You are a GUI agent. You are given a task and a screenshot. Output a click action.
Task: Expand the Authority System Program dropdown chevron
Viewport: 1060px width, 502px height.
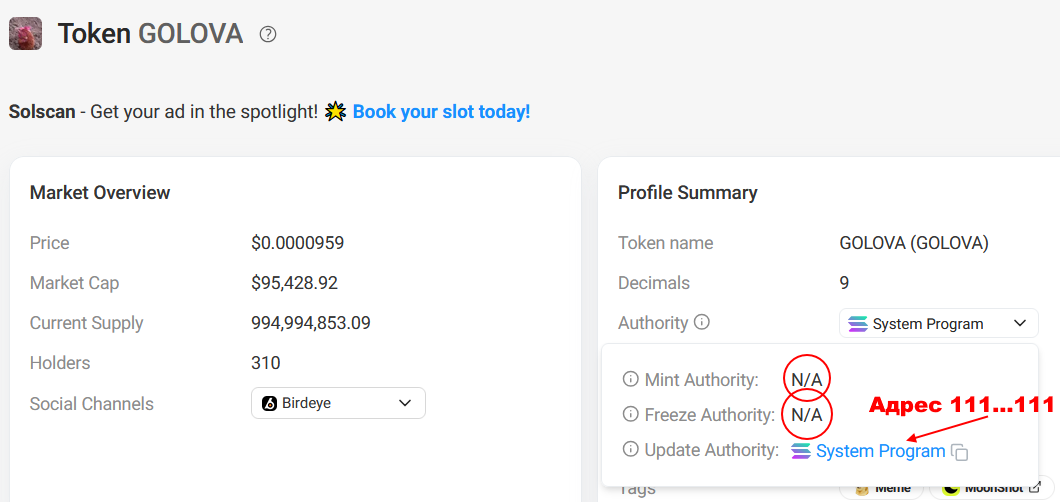[1019, 324]
